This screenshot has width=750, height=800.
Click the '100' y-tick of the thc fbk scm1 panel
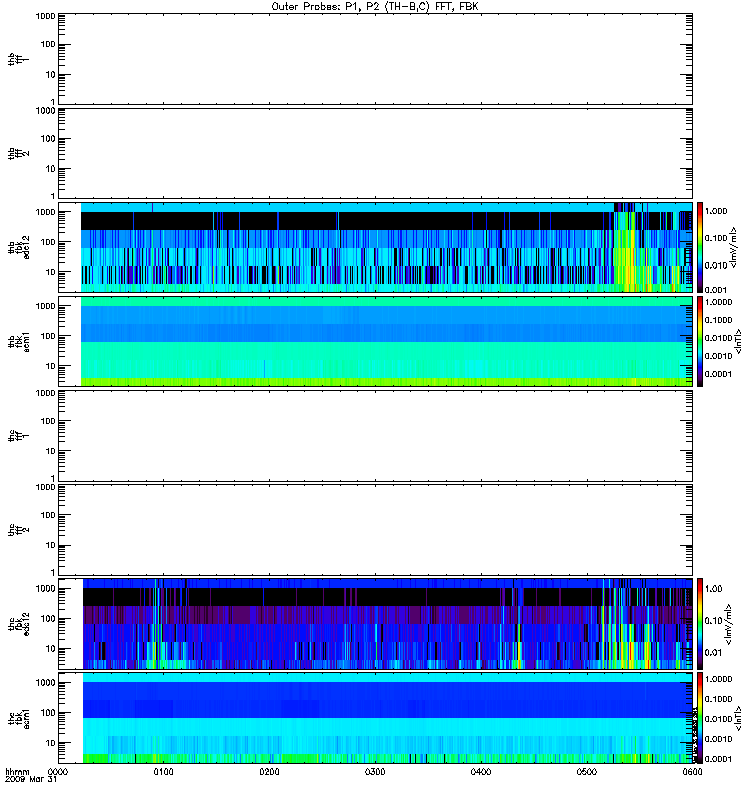tap(48, 713)
